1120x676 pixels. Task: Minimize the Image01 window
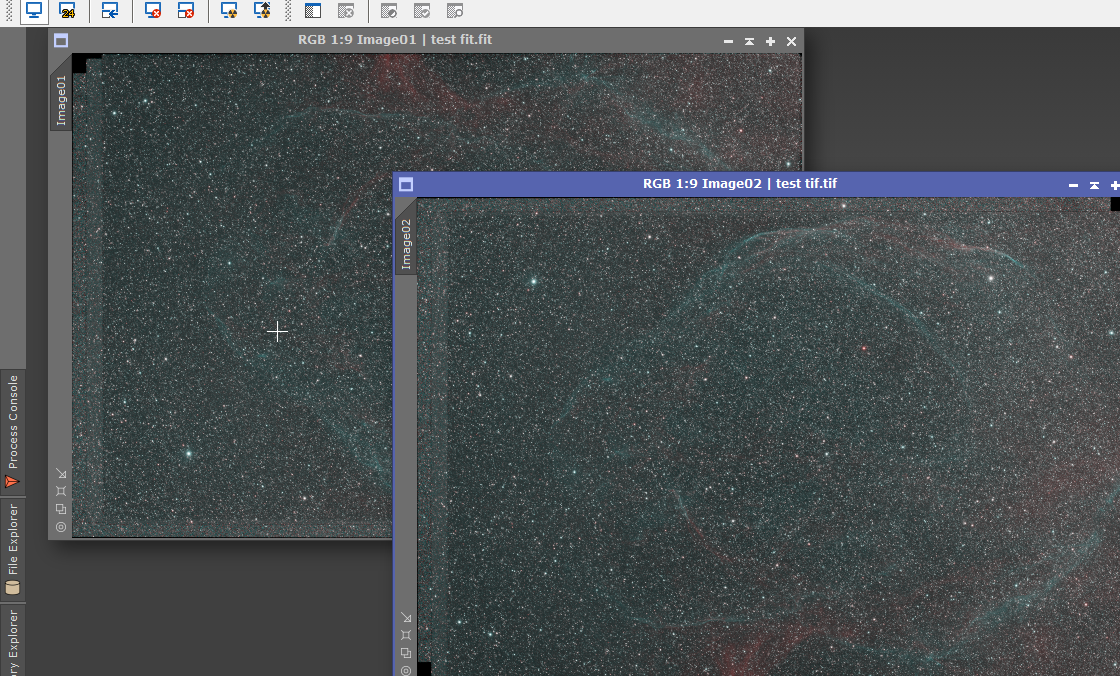(x=729, y=41)
